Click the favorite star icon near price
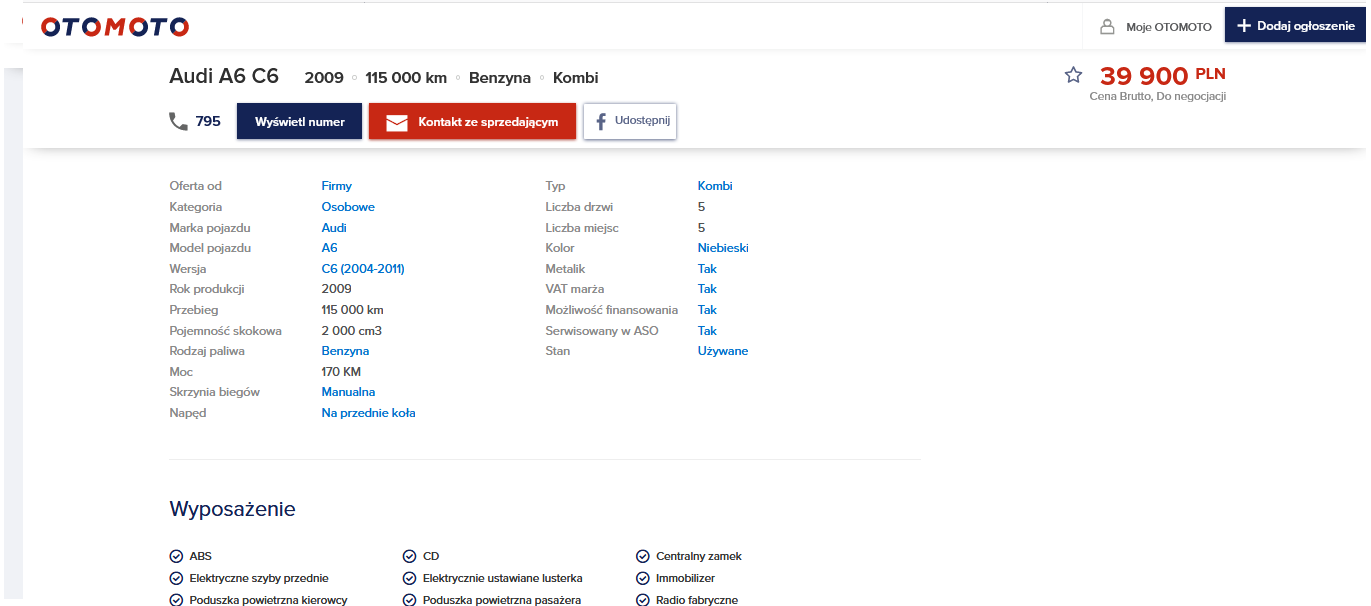 tap(1073, 75)
